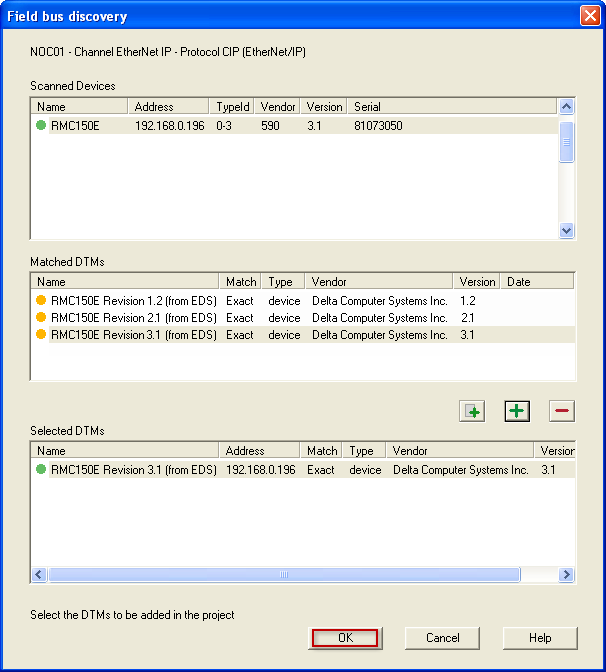
Task: Click orange dot beside RMC150E Revision 2.1
Action: tap(41, 318)
